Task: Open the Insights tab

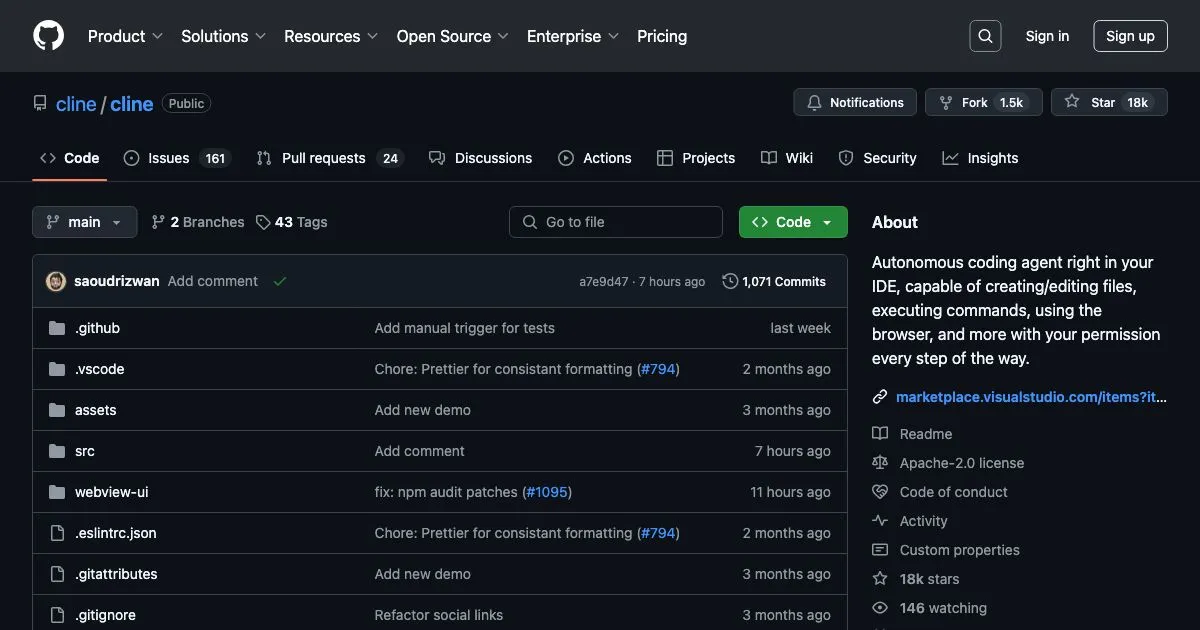Action: coord(992,157)
